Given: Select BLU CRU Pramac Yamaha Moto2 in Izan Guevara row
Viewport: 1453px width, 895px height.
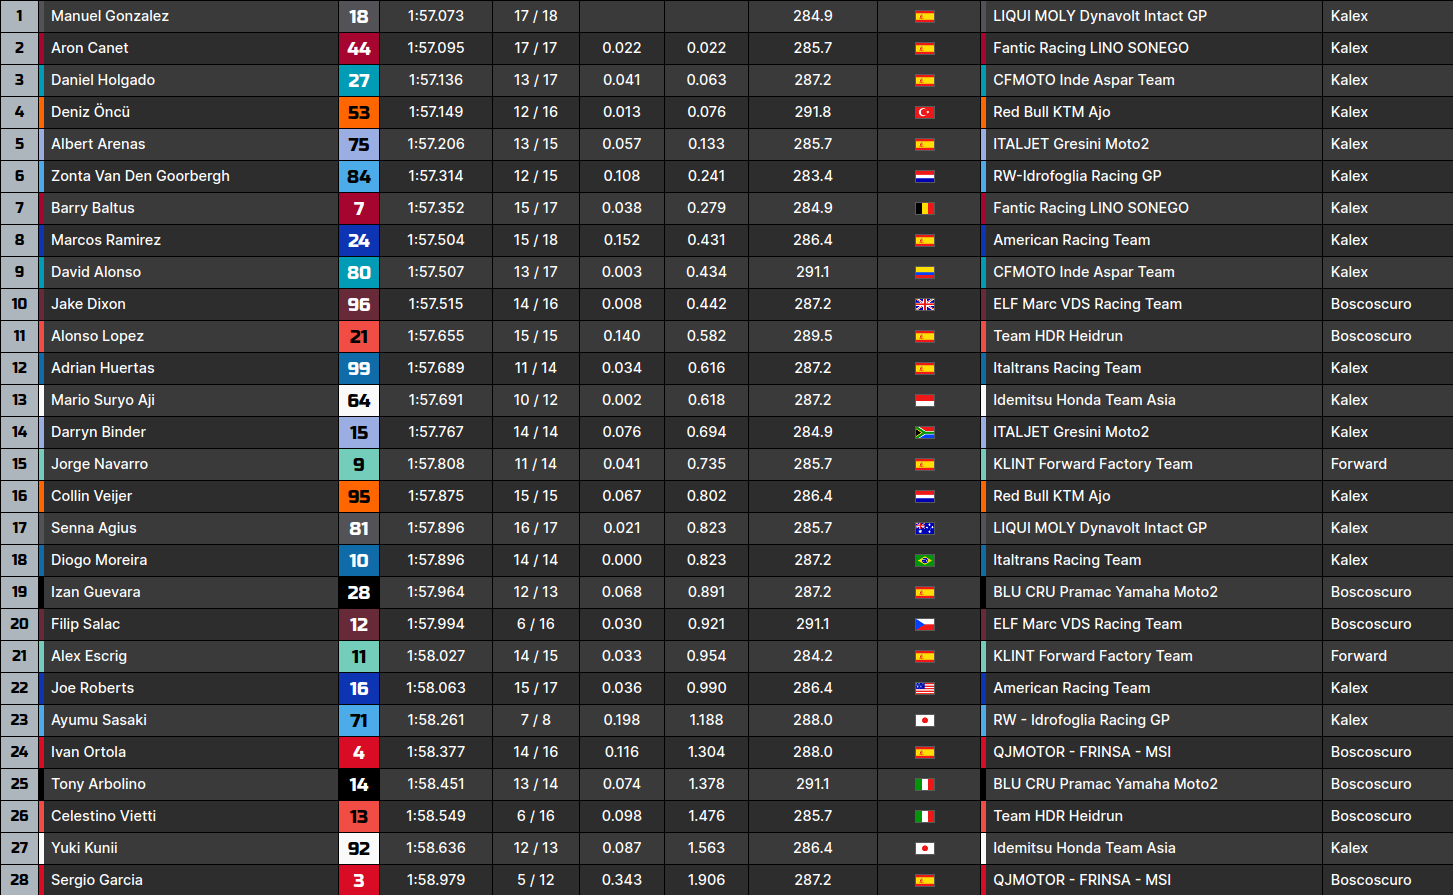Looking at the screenshot, I should 1105,592.
